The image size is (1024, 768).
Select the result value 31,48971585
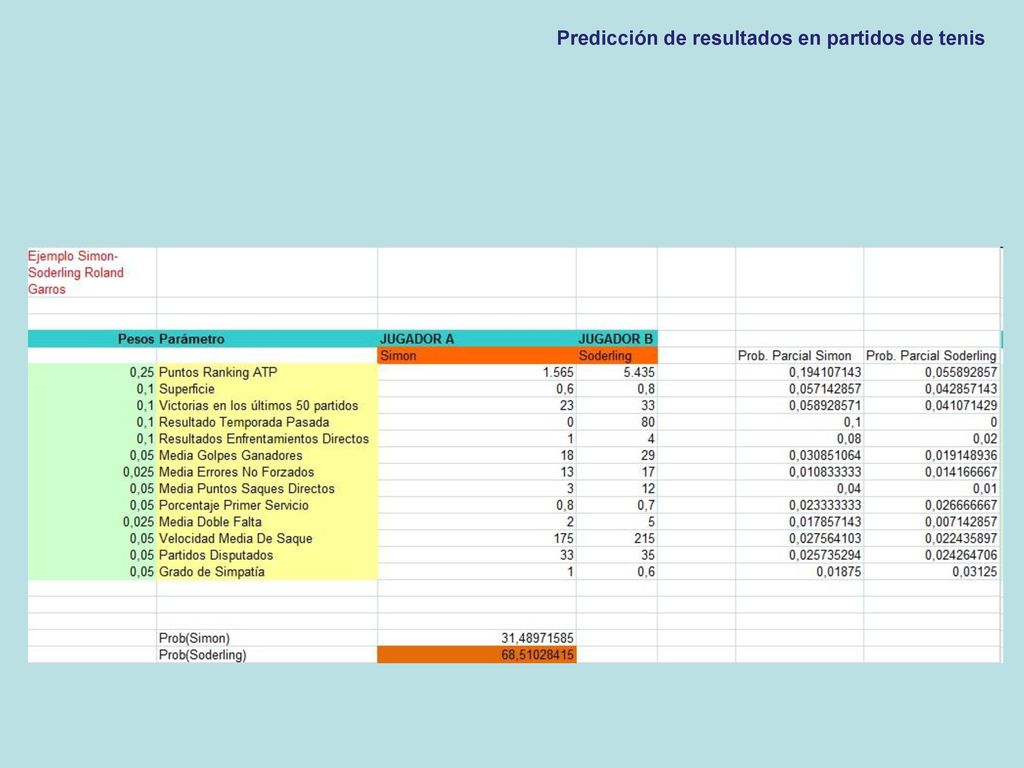pyautogui.click(x=477, y=638)
